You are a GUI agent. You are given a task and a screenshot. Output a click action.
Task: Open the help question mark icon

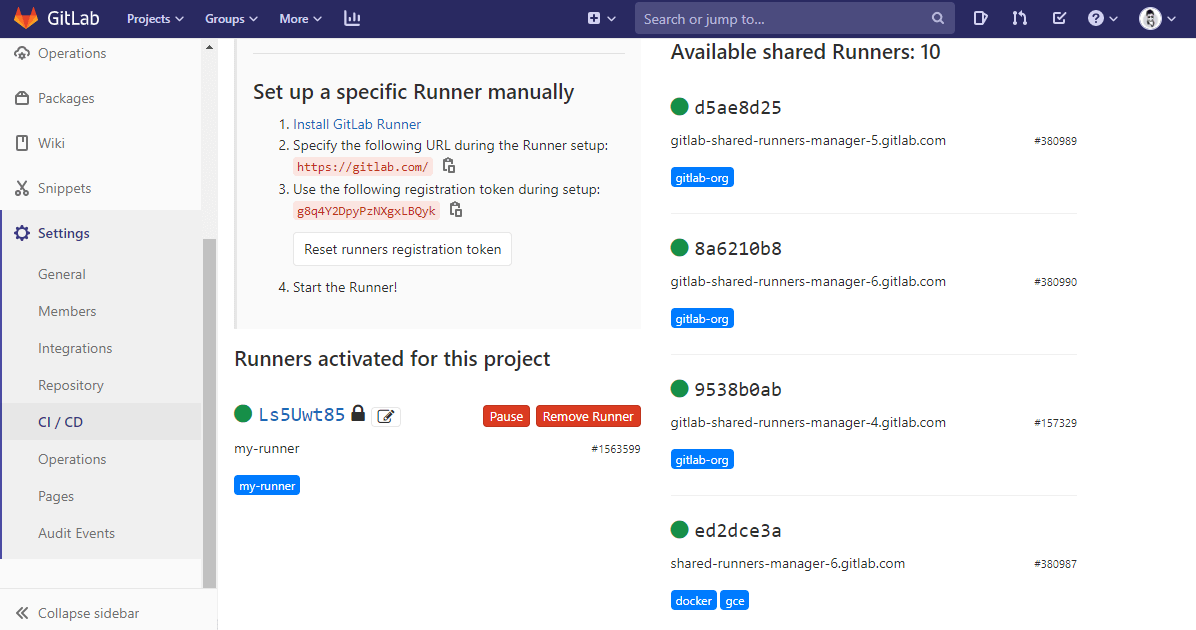point(1096,17)
